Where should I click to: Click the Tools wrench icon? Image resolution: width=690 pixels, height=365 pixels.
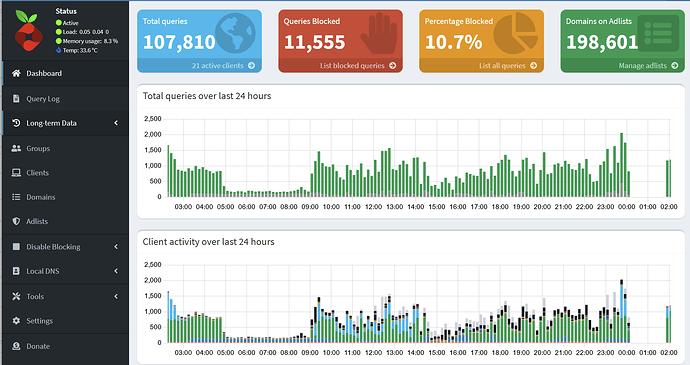(x=16, y=296)
